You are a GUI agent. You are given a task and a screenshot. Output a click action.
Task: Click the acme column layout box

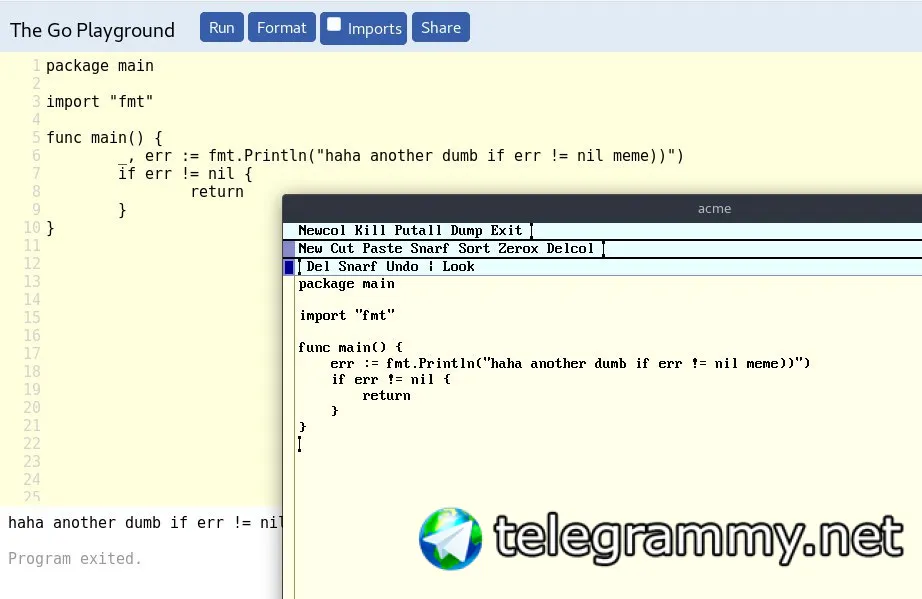pyautogui.click(x=289, y=249)
